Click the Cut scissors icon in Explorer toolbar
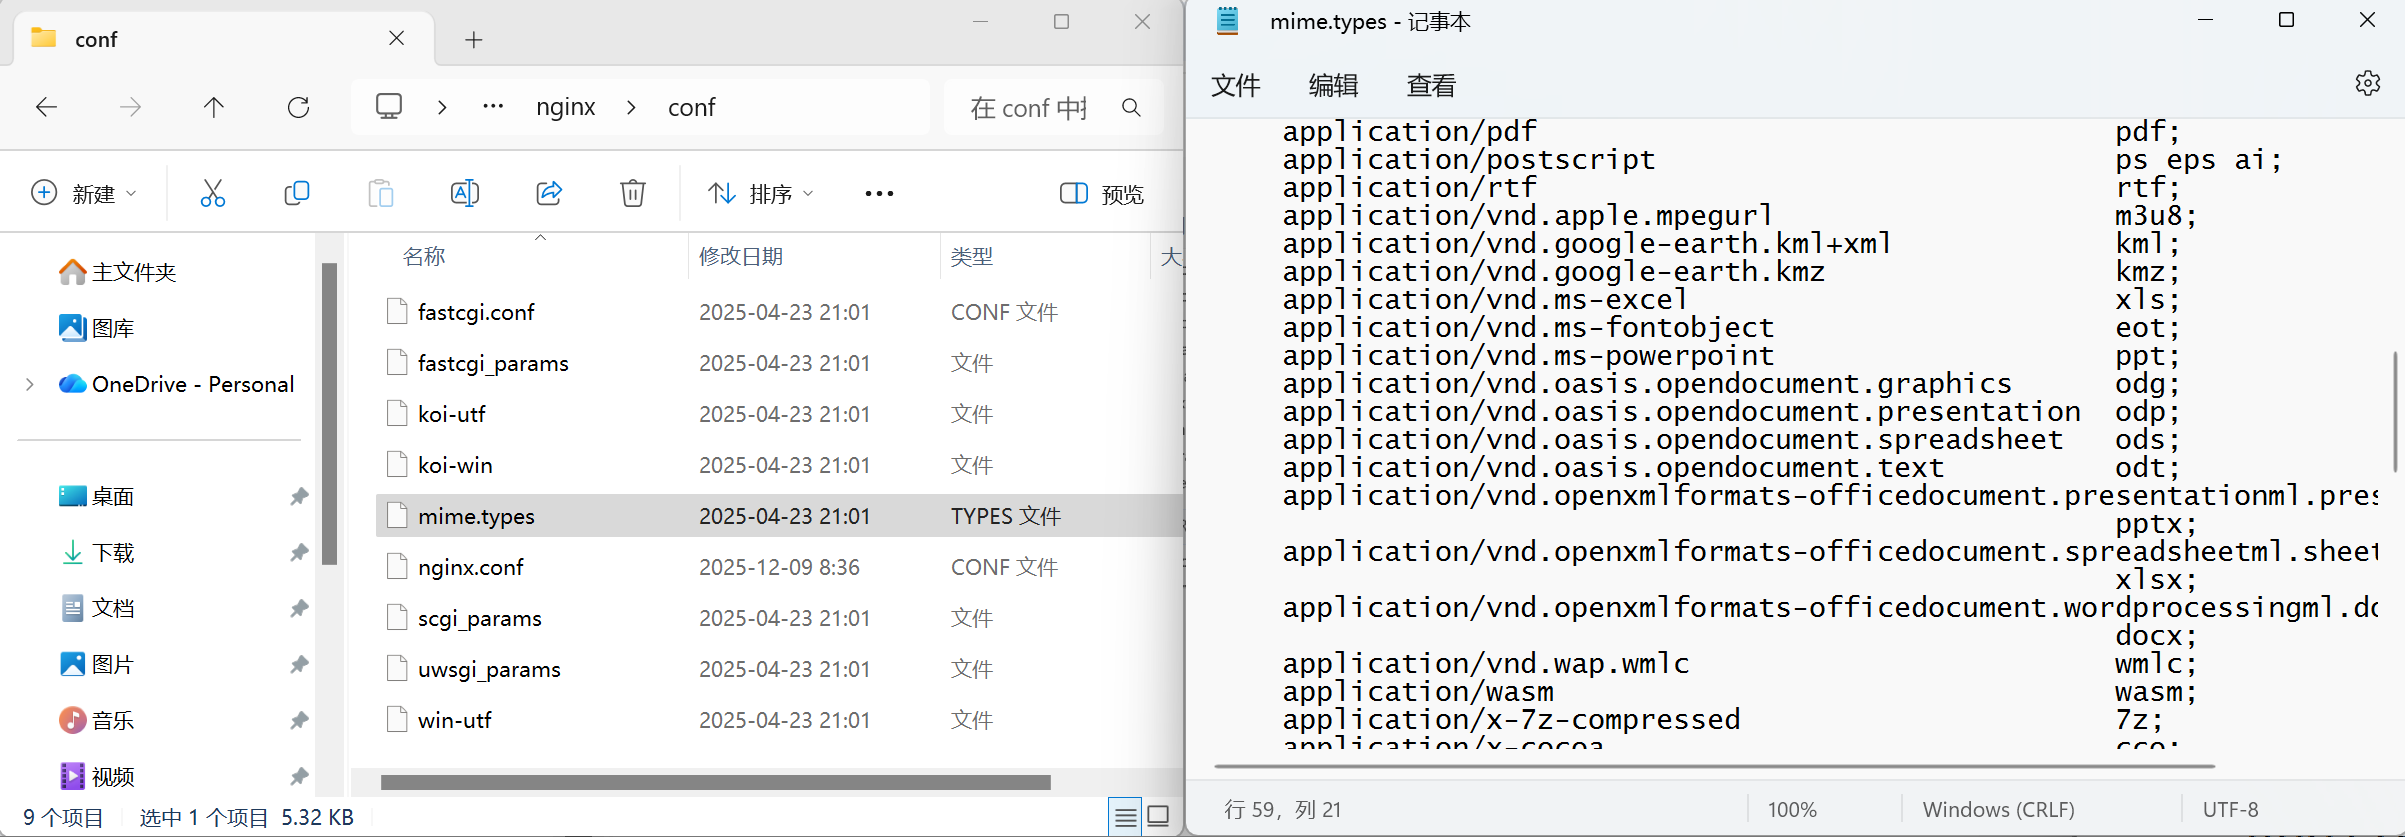 (x=212, y=193)
